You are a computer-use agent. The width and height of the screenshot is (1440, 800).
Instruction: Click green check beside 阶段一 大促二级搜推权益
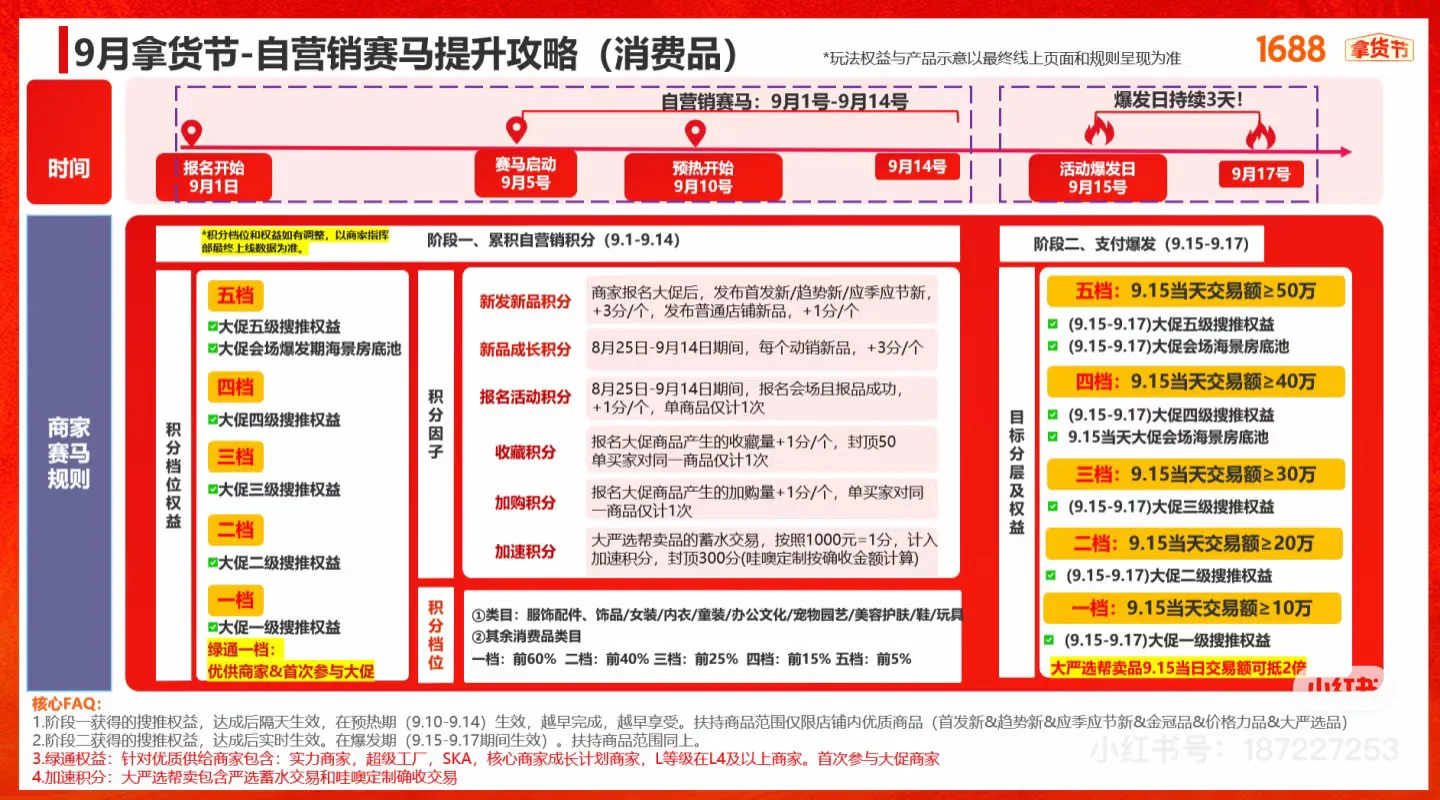tap(212, 562)
